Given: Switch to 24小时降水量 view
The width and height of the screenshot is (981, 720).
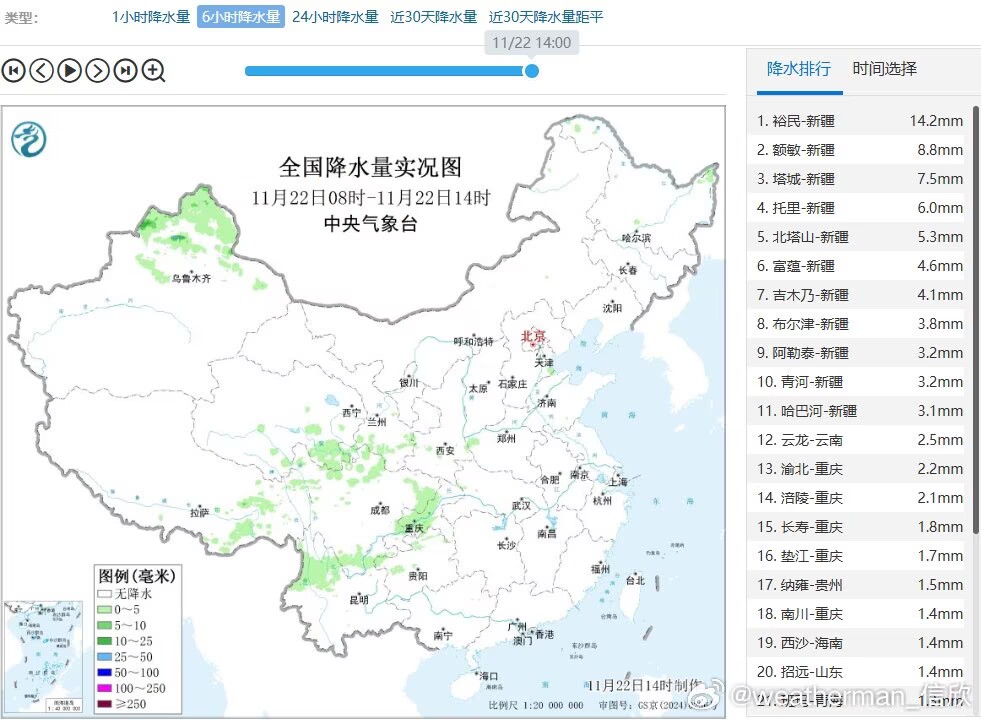Looking at the screenshot, I should (335, 17).
